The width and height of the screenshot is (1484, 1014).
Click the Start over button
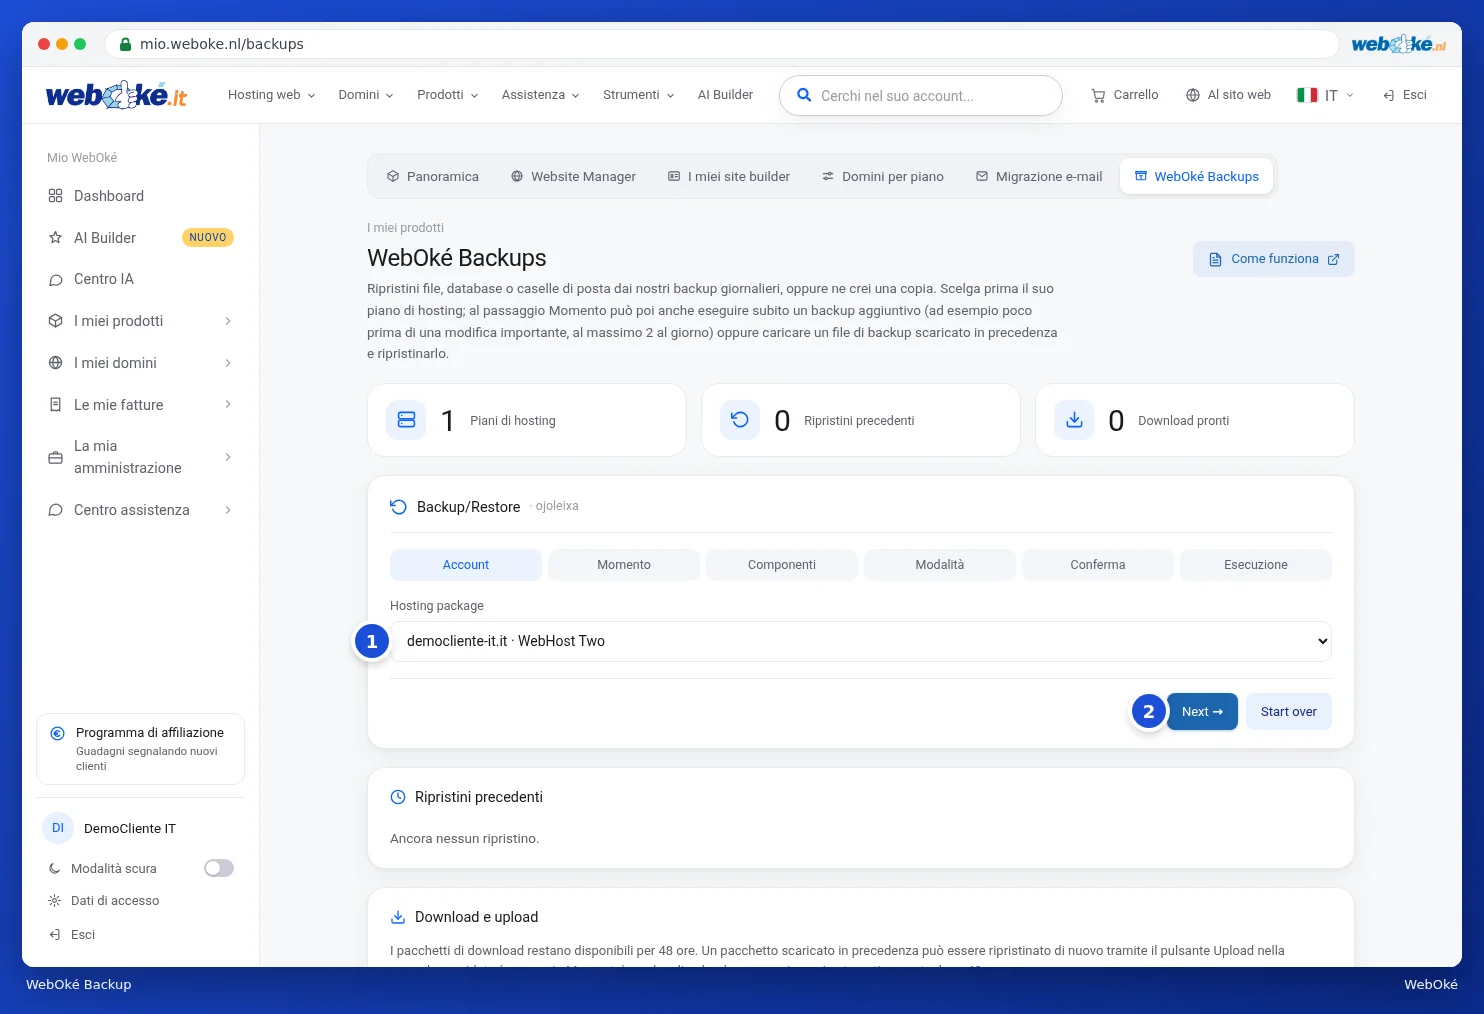click(1289, 712)
